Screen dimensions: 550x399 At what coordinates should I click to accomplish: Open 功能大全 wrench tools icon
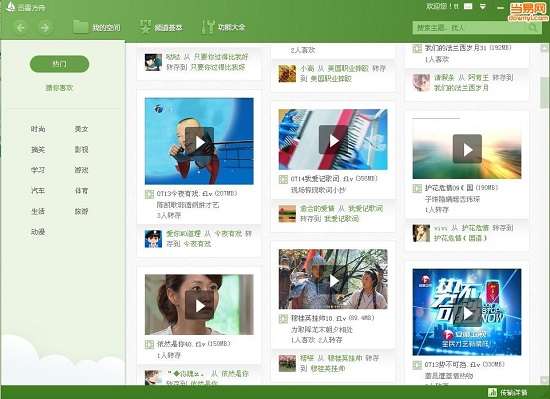(207, 27)
